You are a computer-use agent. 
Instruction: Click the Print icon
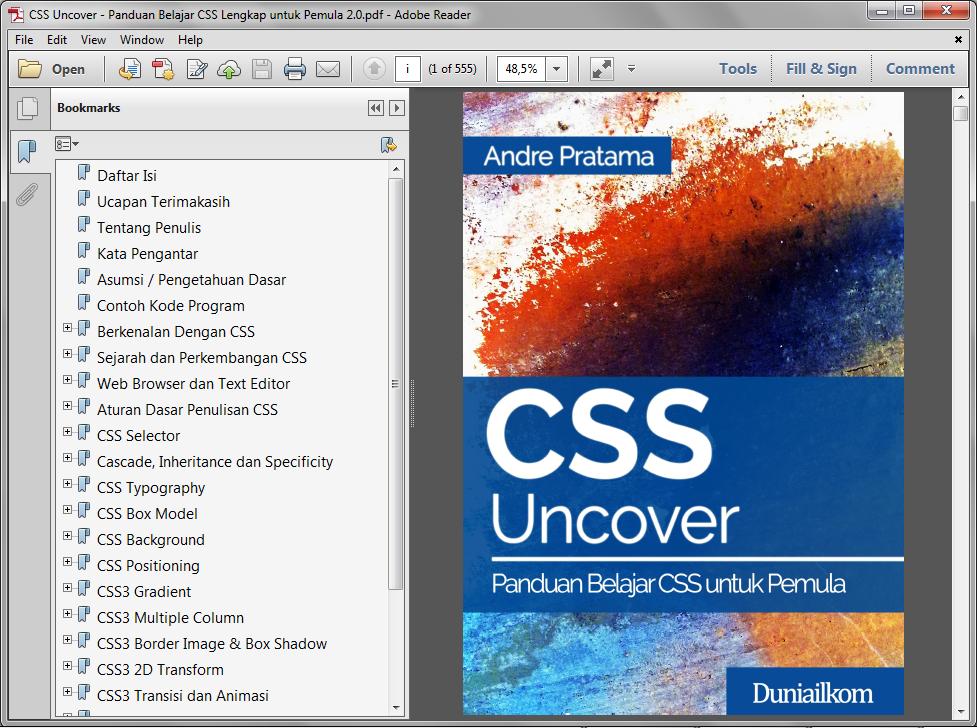(x=295, y=69)
